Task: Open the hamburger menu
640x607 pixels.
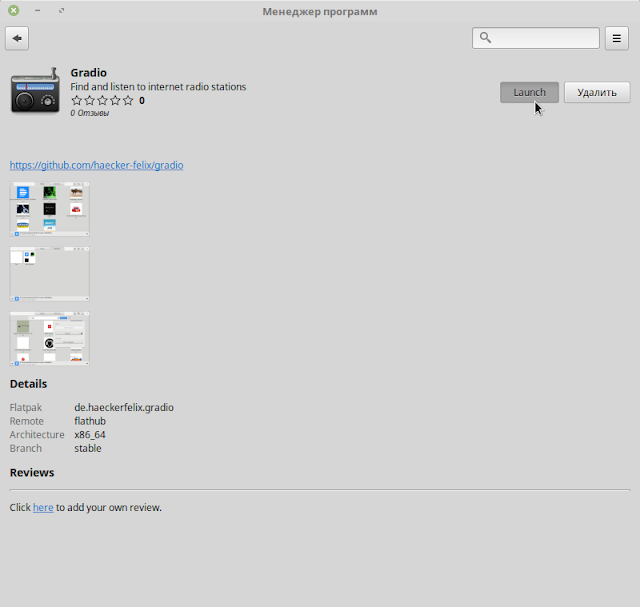Action: 616,38
